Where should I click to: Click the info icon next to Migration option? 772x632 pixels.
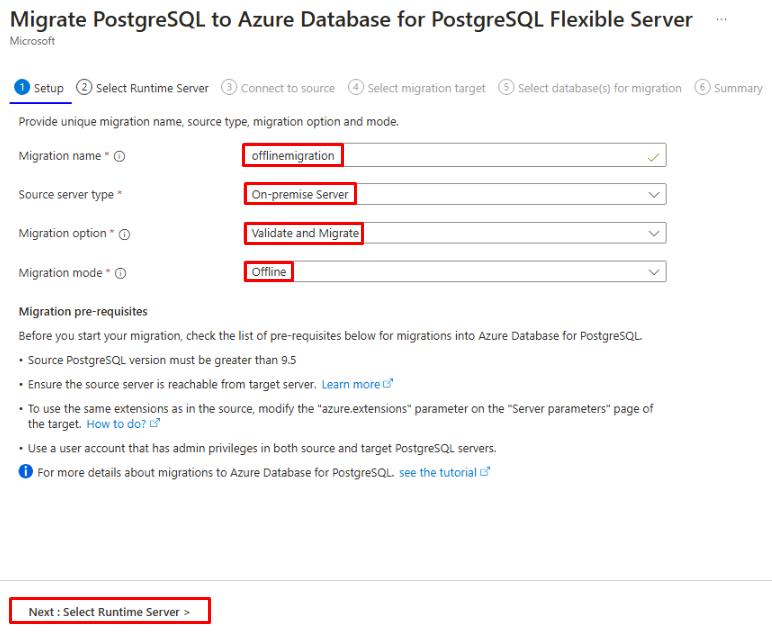point(125,234)
